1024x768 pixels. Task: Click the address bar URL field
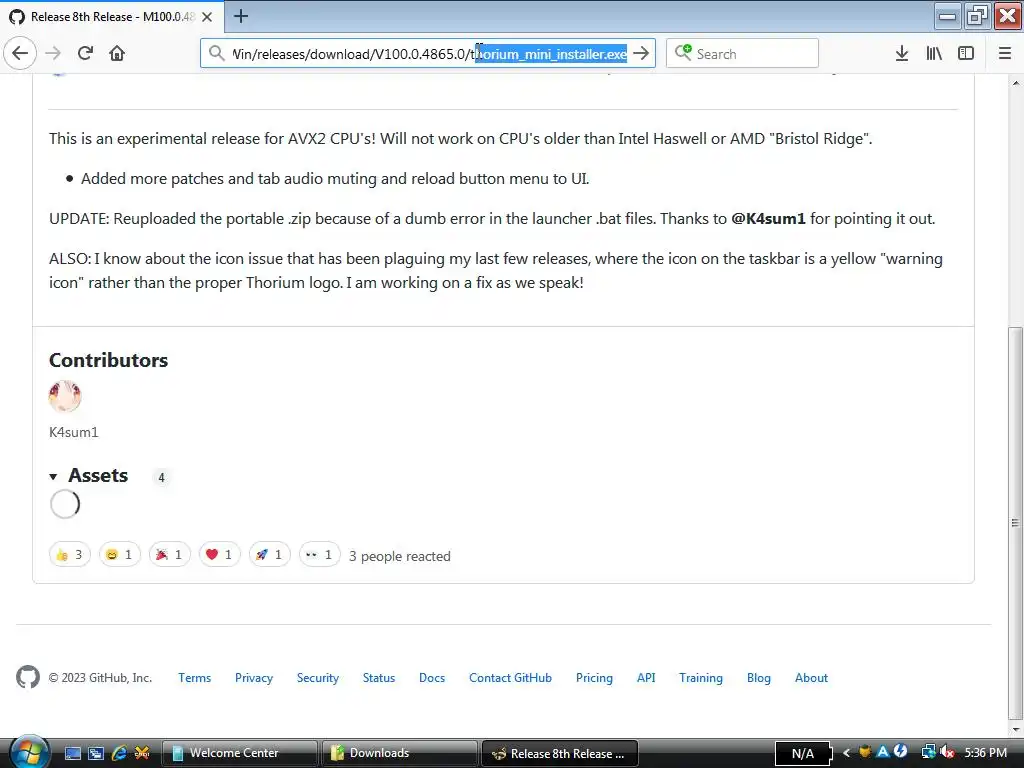[428, 54]
